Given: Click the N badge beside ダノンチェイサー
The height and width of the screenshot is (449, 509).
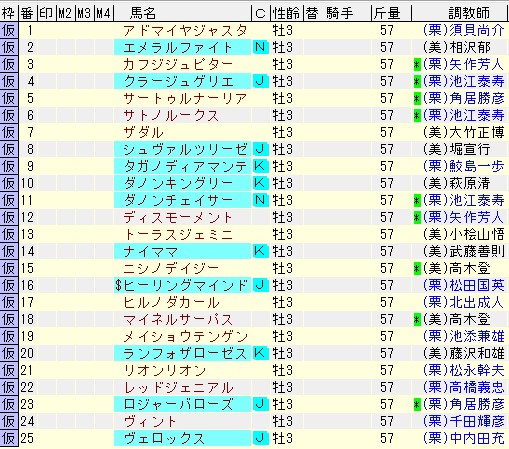Looking at the screenshot, I should coord(260,200).
